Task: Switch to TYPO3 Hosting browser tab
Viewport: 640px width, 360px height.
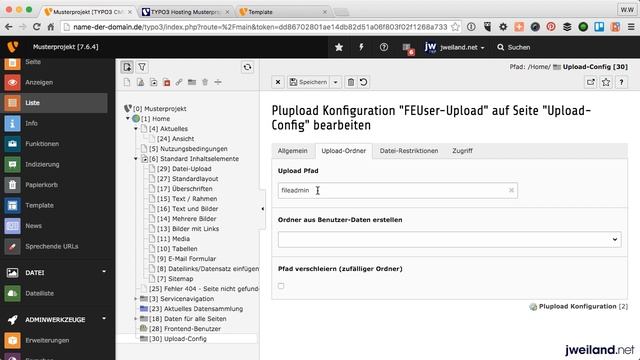Action: (186, 12)
